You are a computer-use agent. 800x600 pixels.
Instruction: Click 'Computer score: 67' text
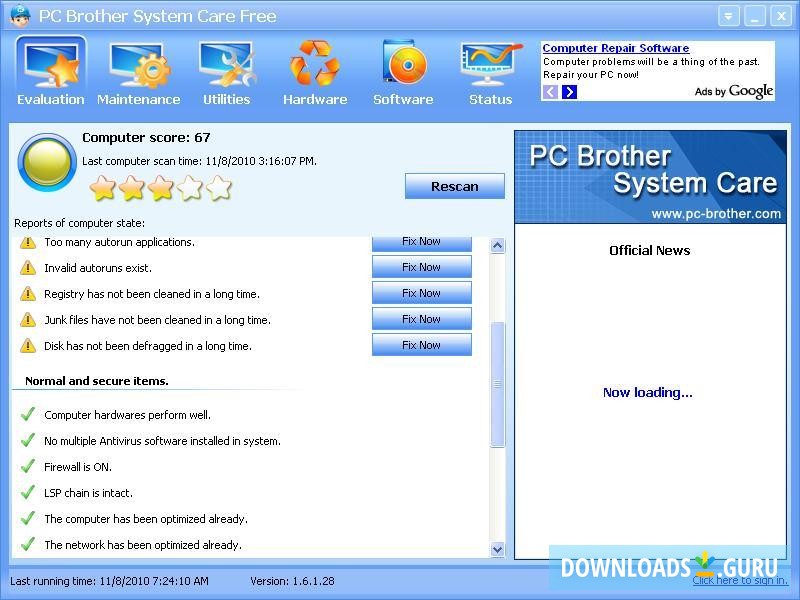(x=146, y=138)
